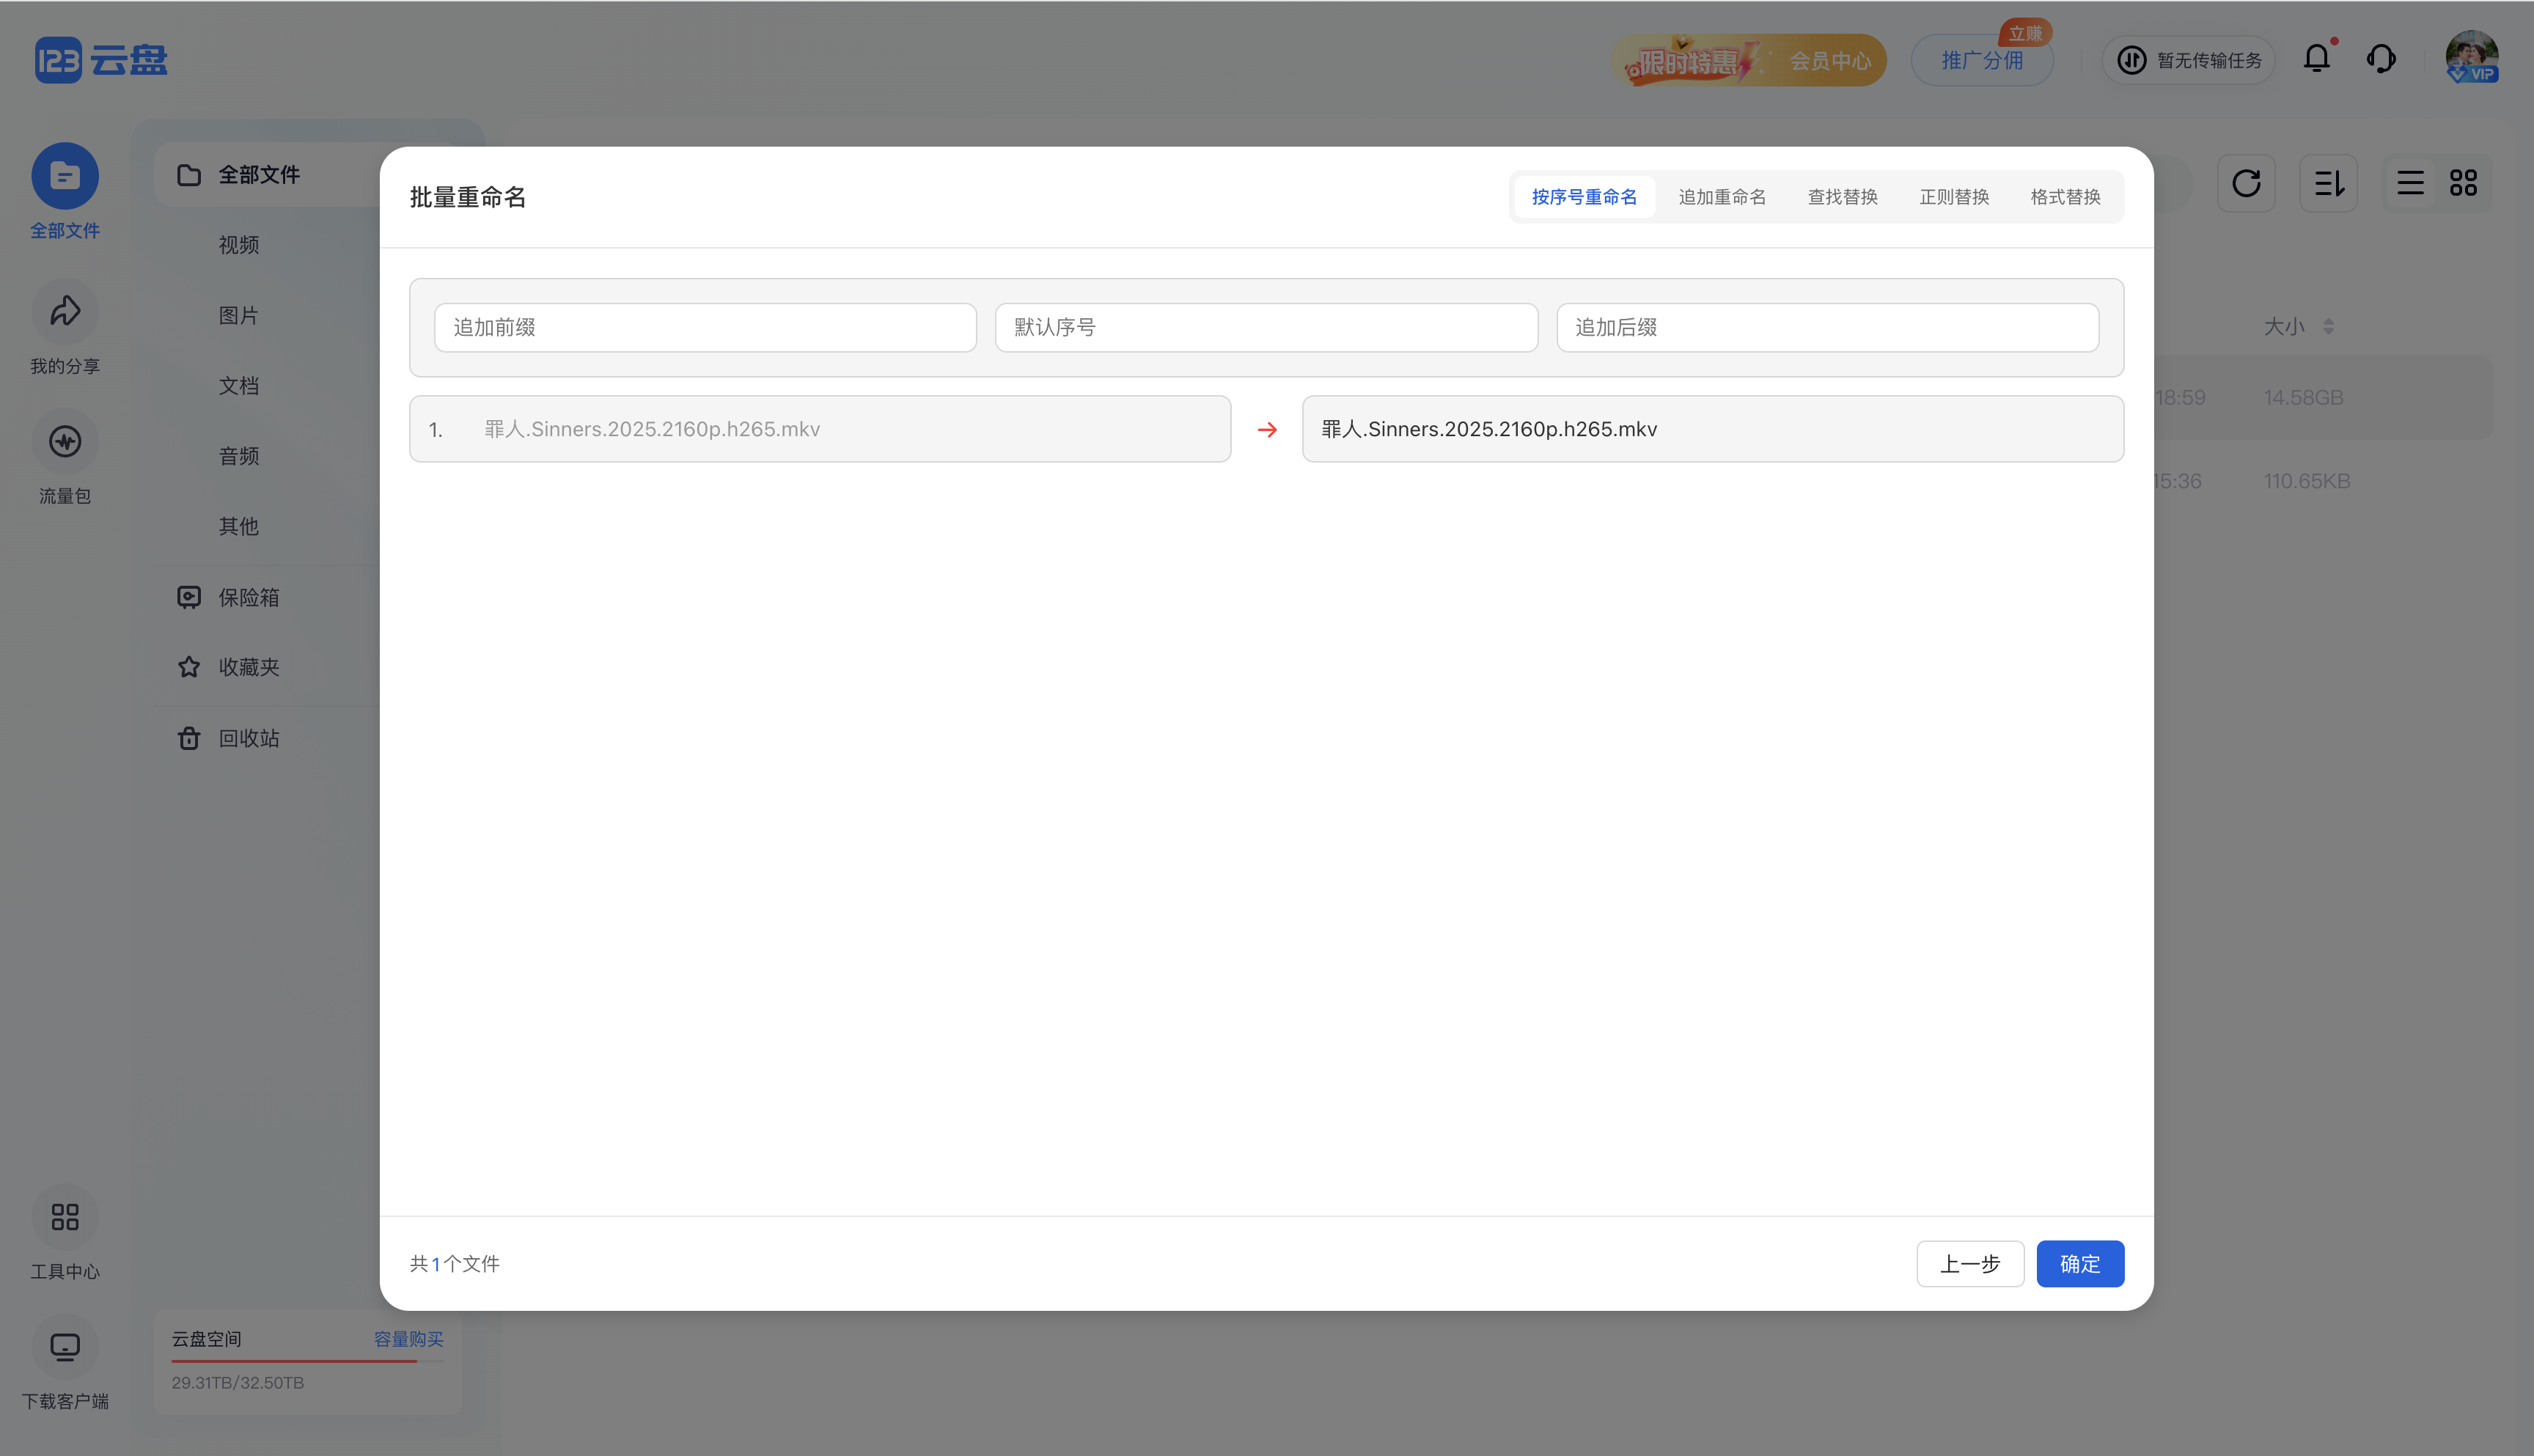The height and width of the screenshot is (1456, 2534).
Task: Open customer service headset icon
Action: coord(2381,59)
